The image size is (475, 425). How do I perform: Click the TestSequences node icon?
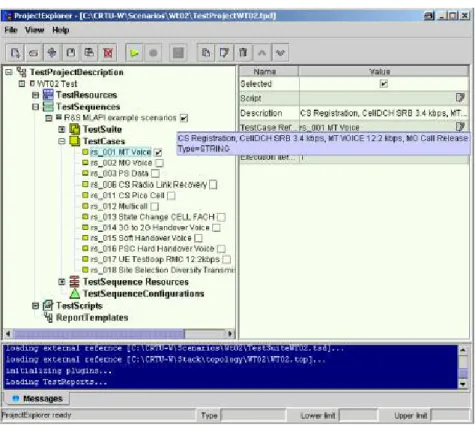pyautogui.click(x=48, y=107)
